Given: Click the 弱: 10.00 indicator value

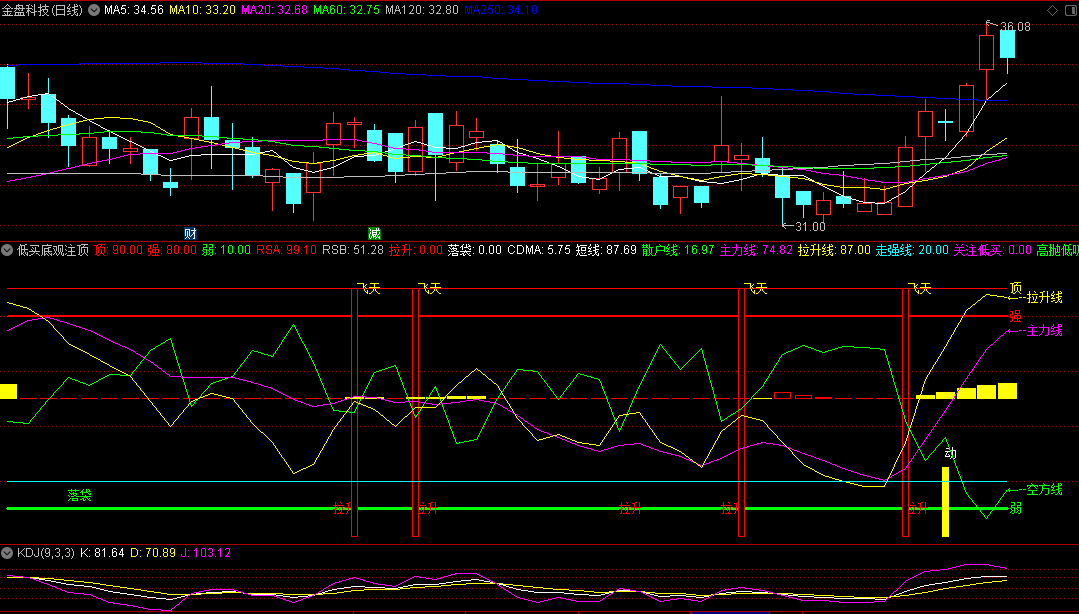Looking at the screenshot, I should click(x=226, y=250).
